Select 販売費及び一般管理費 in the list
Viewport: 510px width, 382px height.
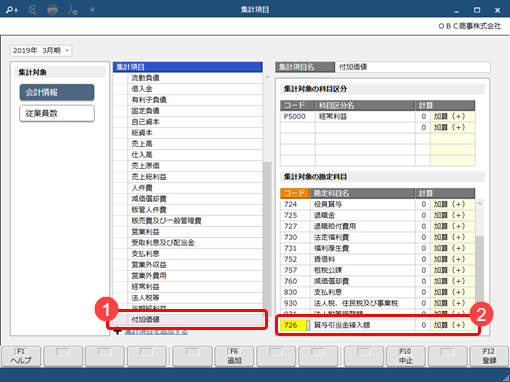(188, 221)
